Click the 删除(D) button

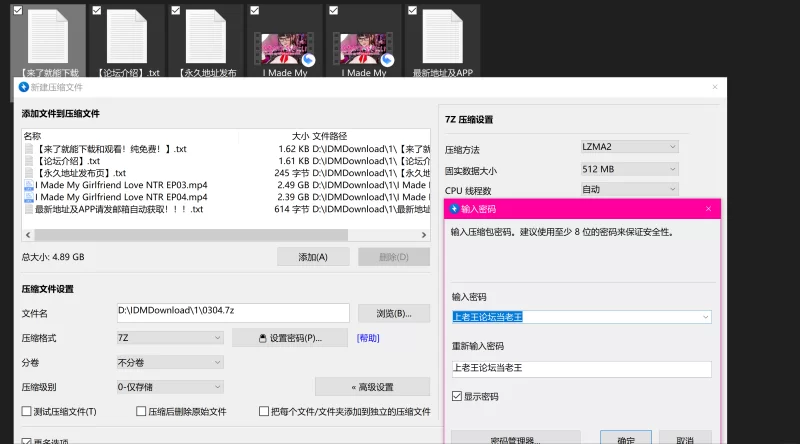(x=394, y=257)
